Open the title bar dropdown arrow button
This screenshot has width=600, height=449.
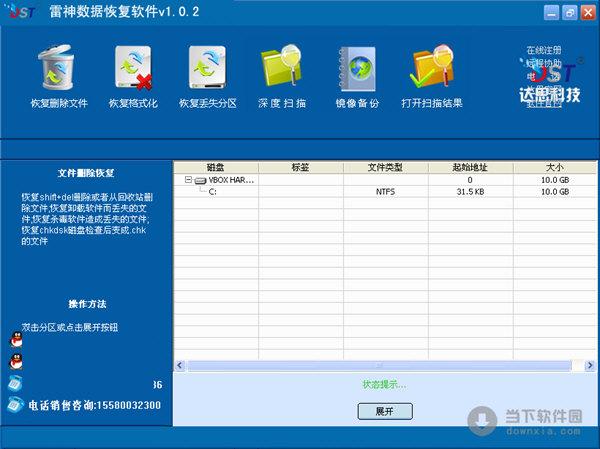[x=552, y=13]
